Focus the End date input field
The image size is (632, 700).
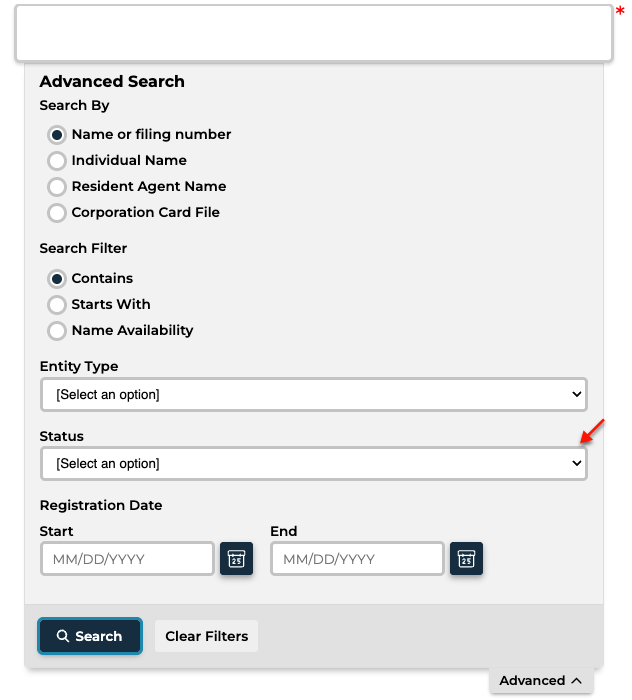click(357, 558)
